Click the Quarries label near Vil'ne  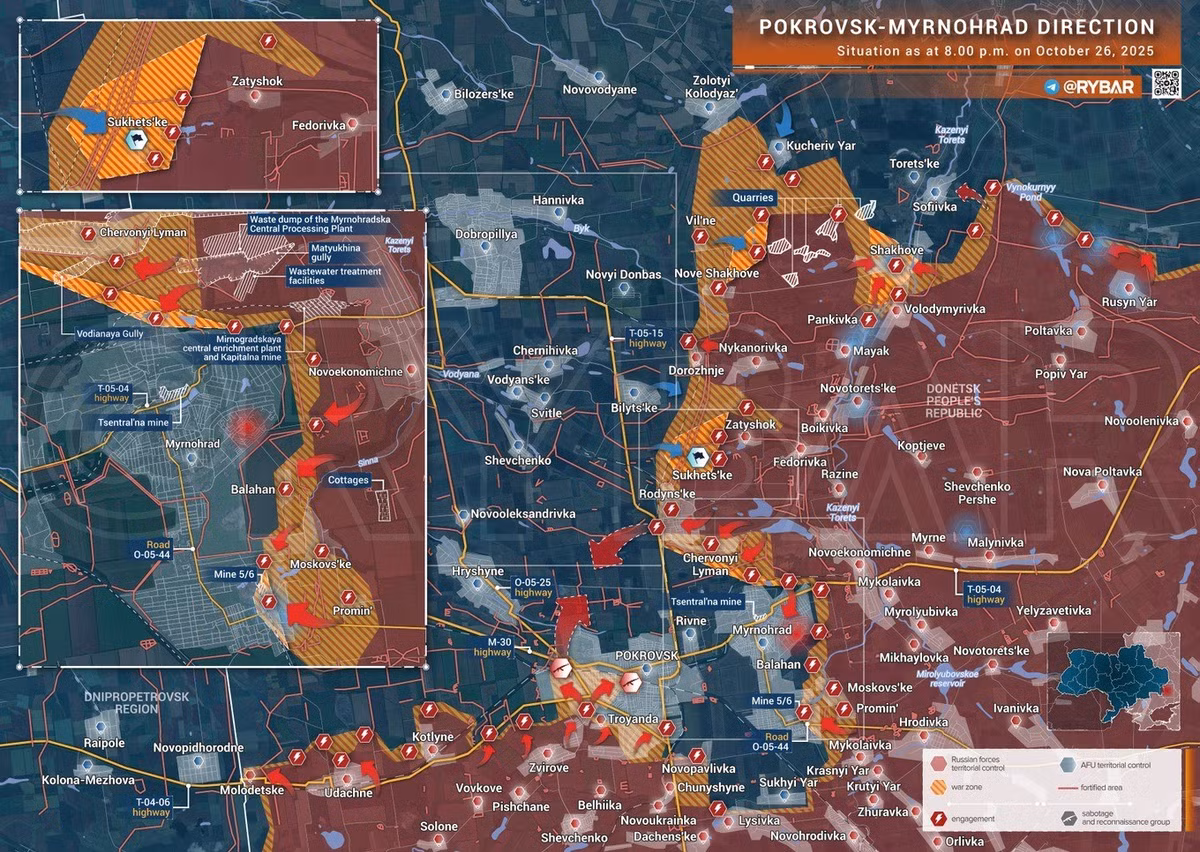tap(751, 198)
